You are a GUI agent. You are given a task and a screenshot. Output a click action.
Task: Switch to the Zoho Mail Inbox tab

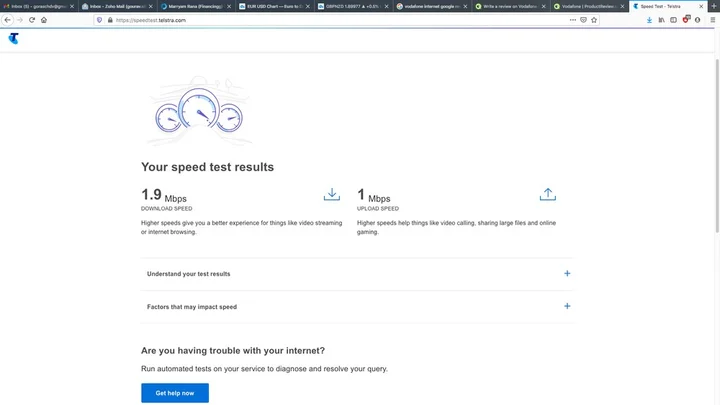(x=118, y=6)
